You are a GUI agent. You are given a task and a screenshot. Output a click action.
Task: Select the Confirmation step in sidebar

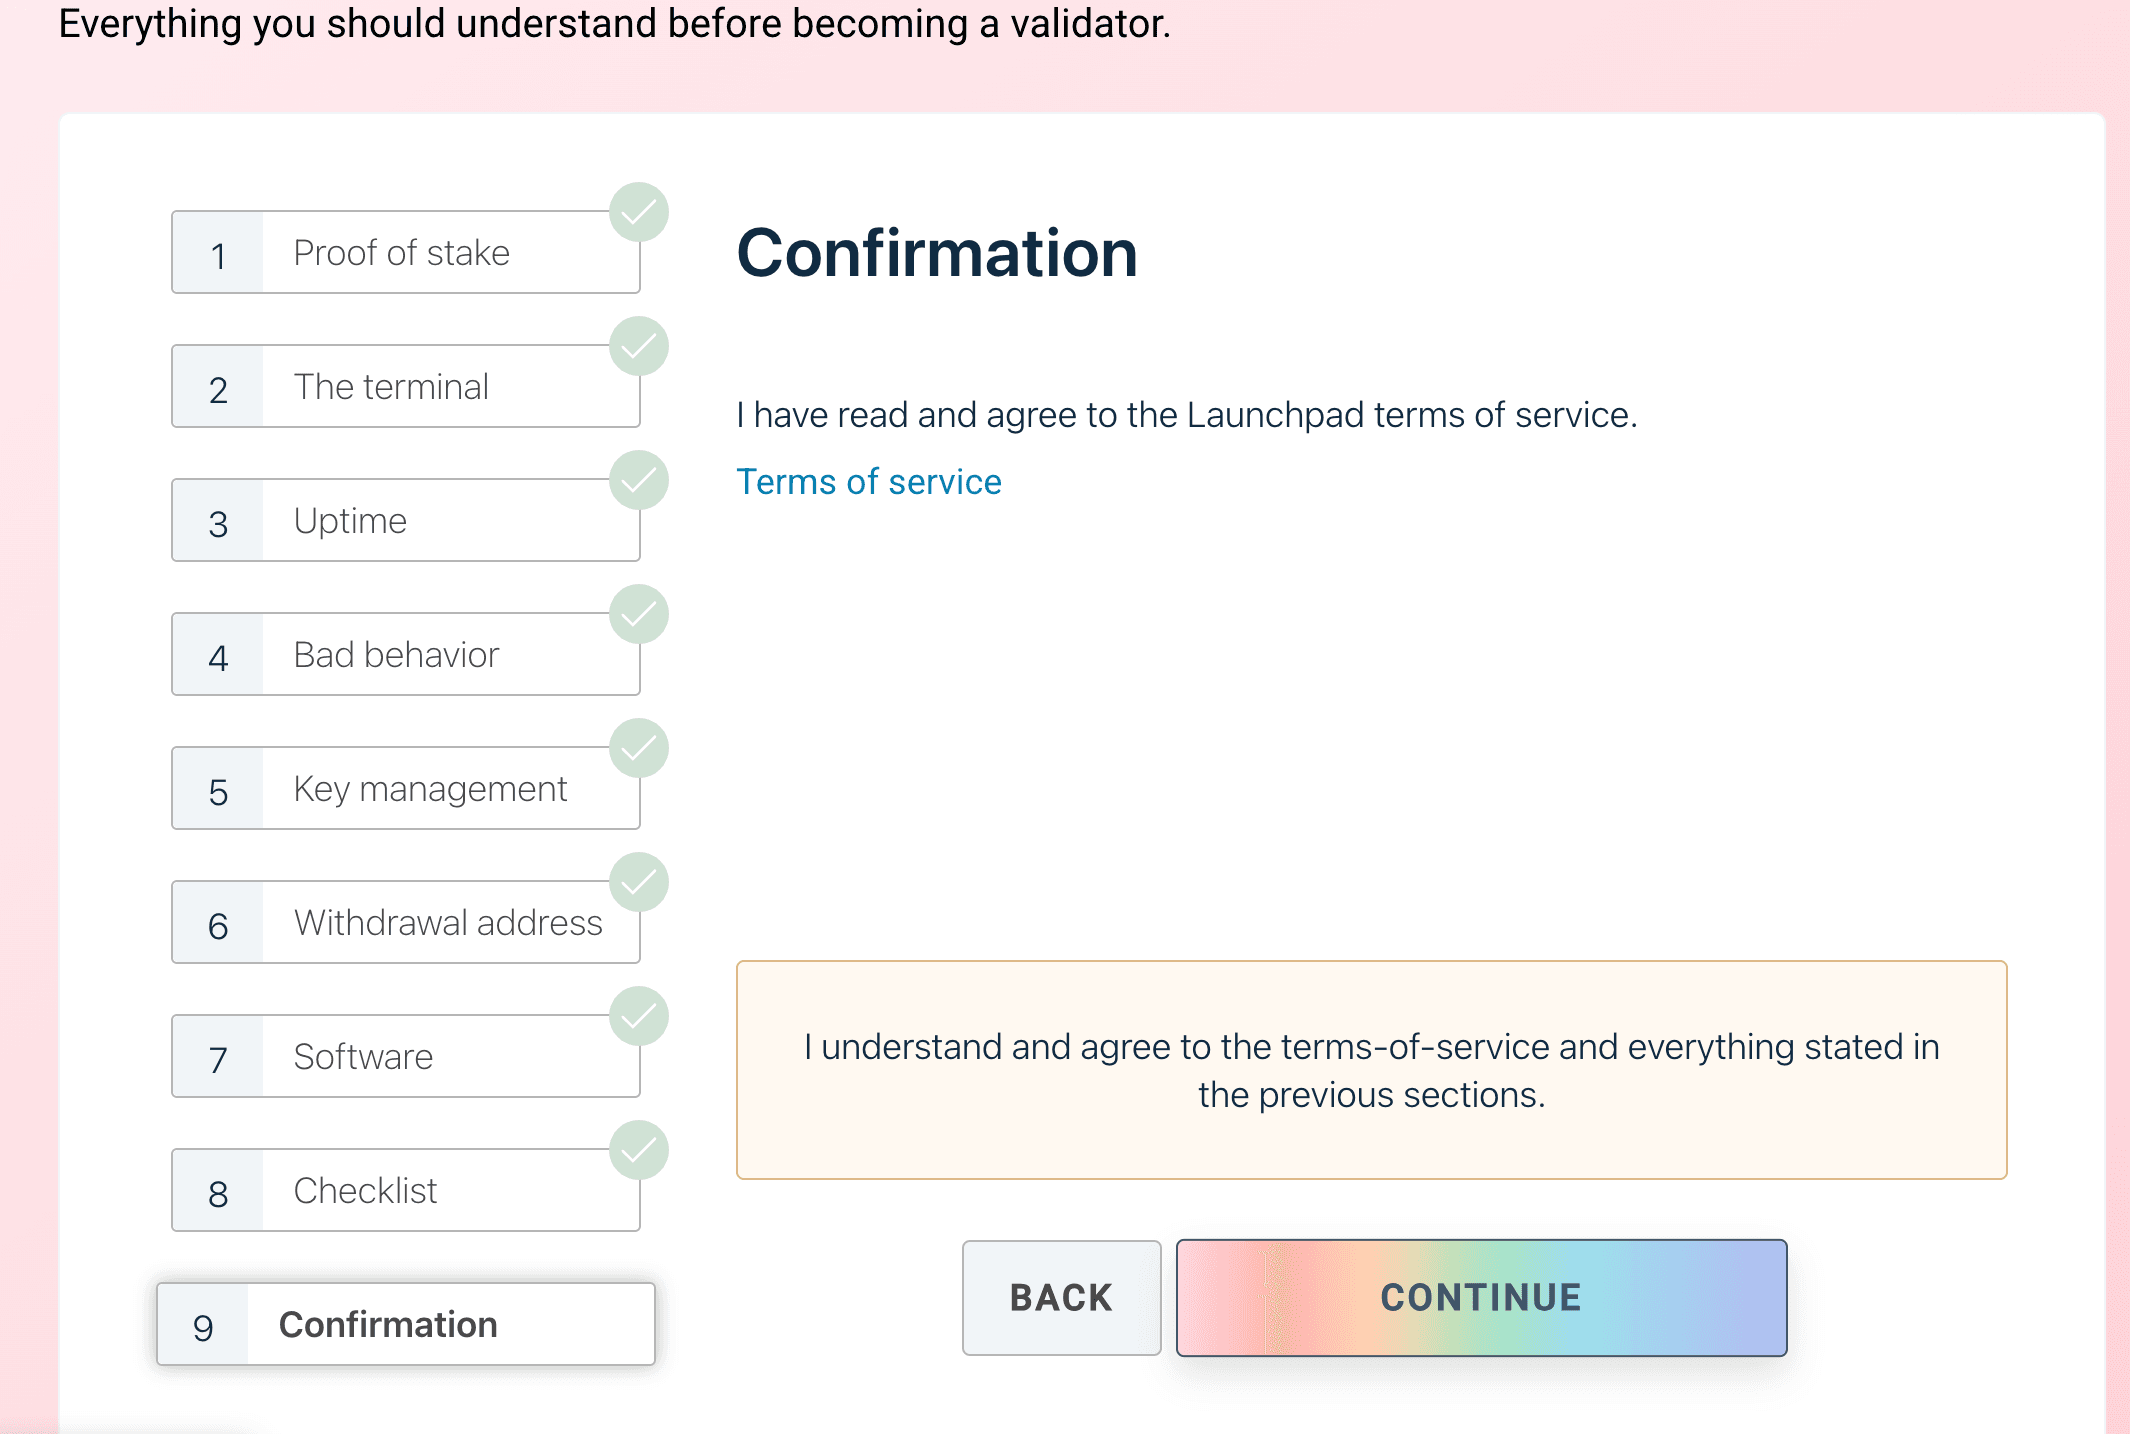[x=404, y=1324]
